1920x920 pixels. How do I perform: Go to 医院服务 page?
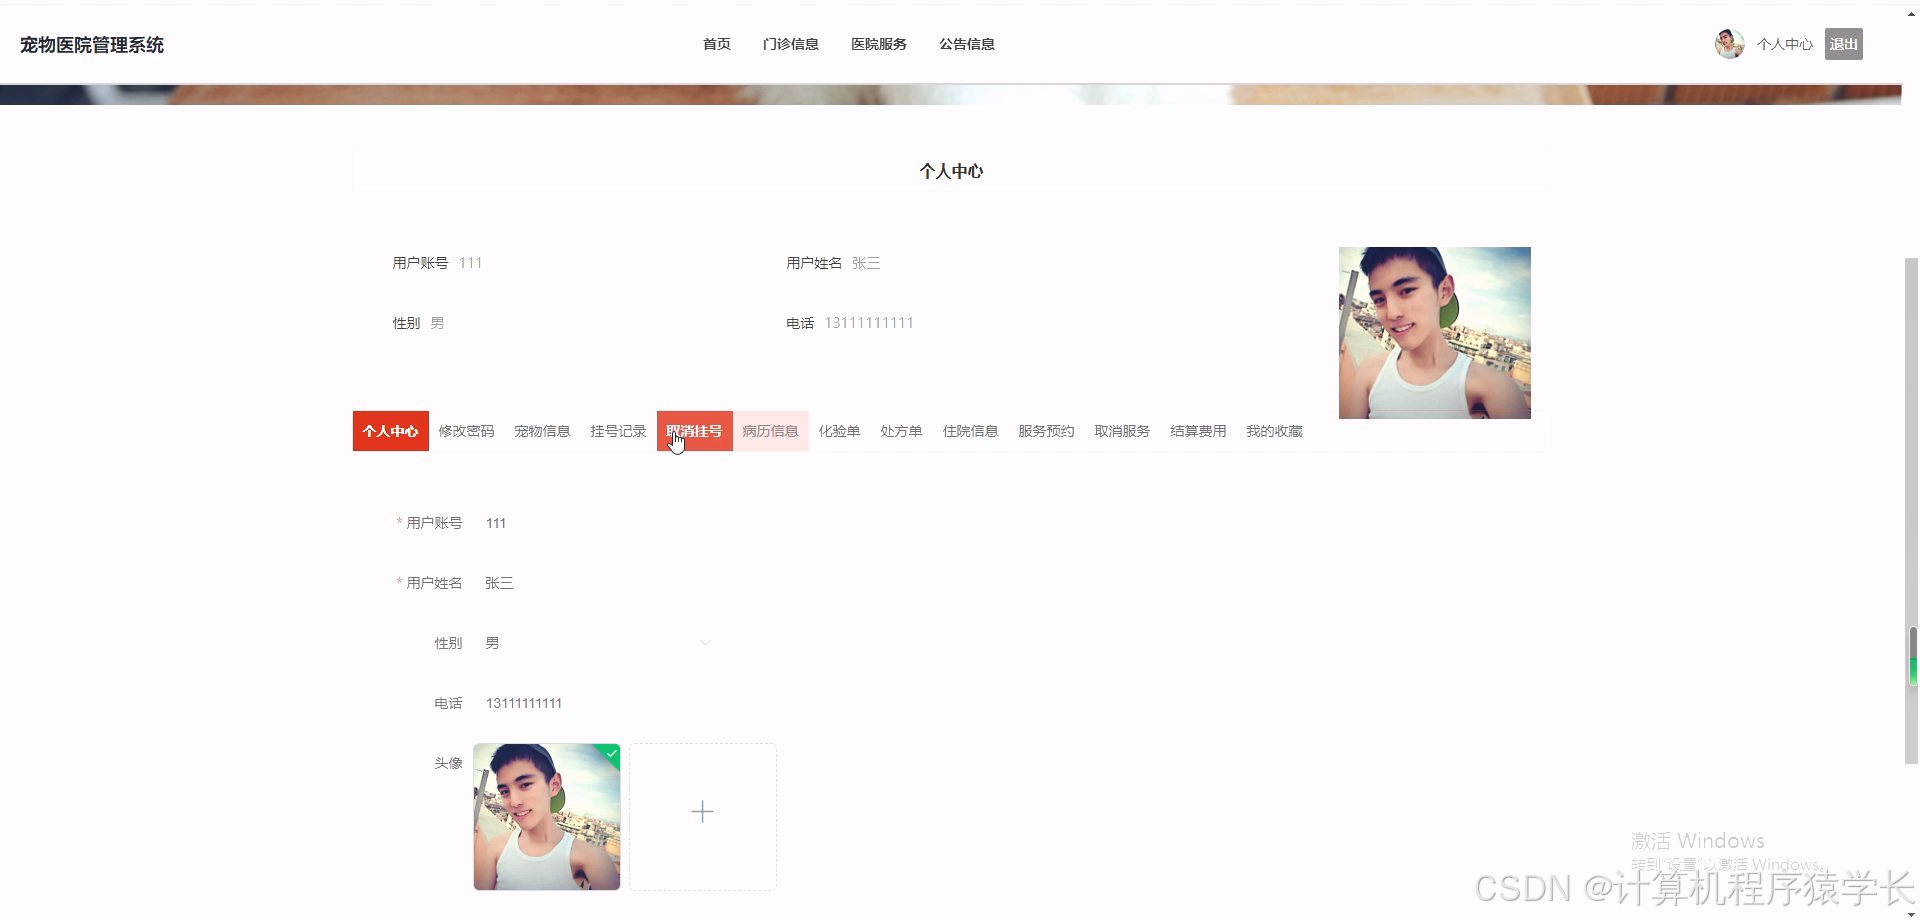878,44
